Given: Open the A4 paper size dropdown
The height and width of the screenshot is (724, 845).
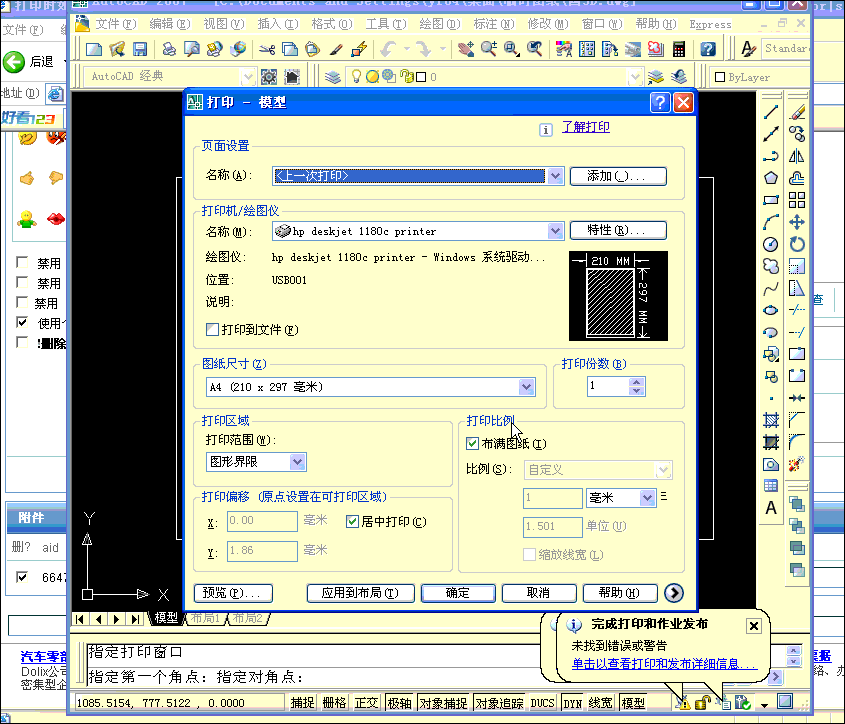Looking at the screenshot, I should click(x=527, y=386).
